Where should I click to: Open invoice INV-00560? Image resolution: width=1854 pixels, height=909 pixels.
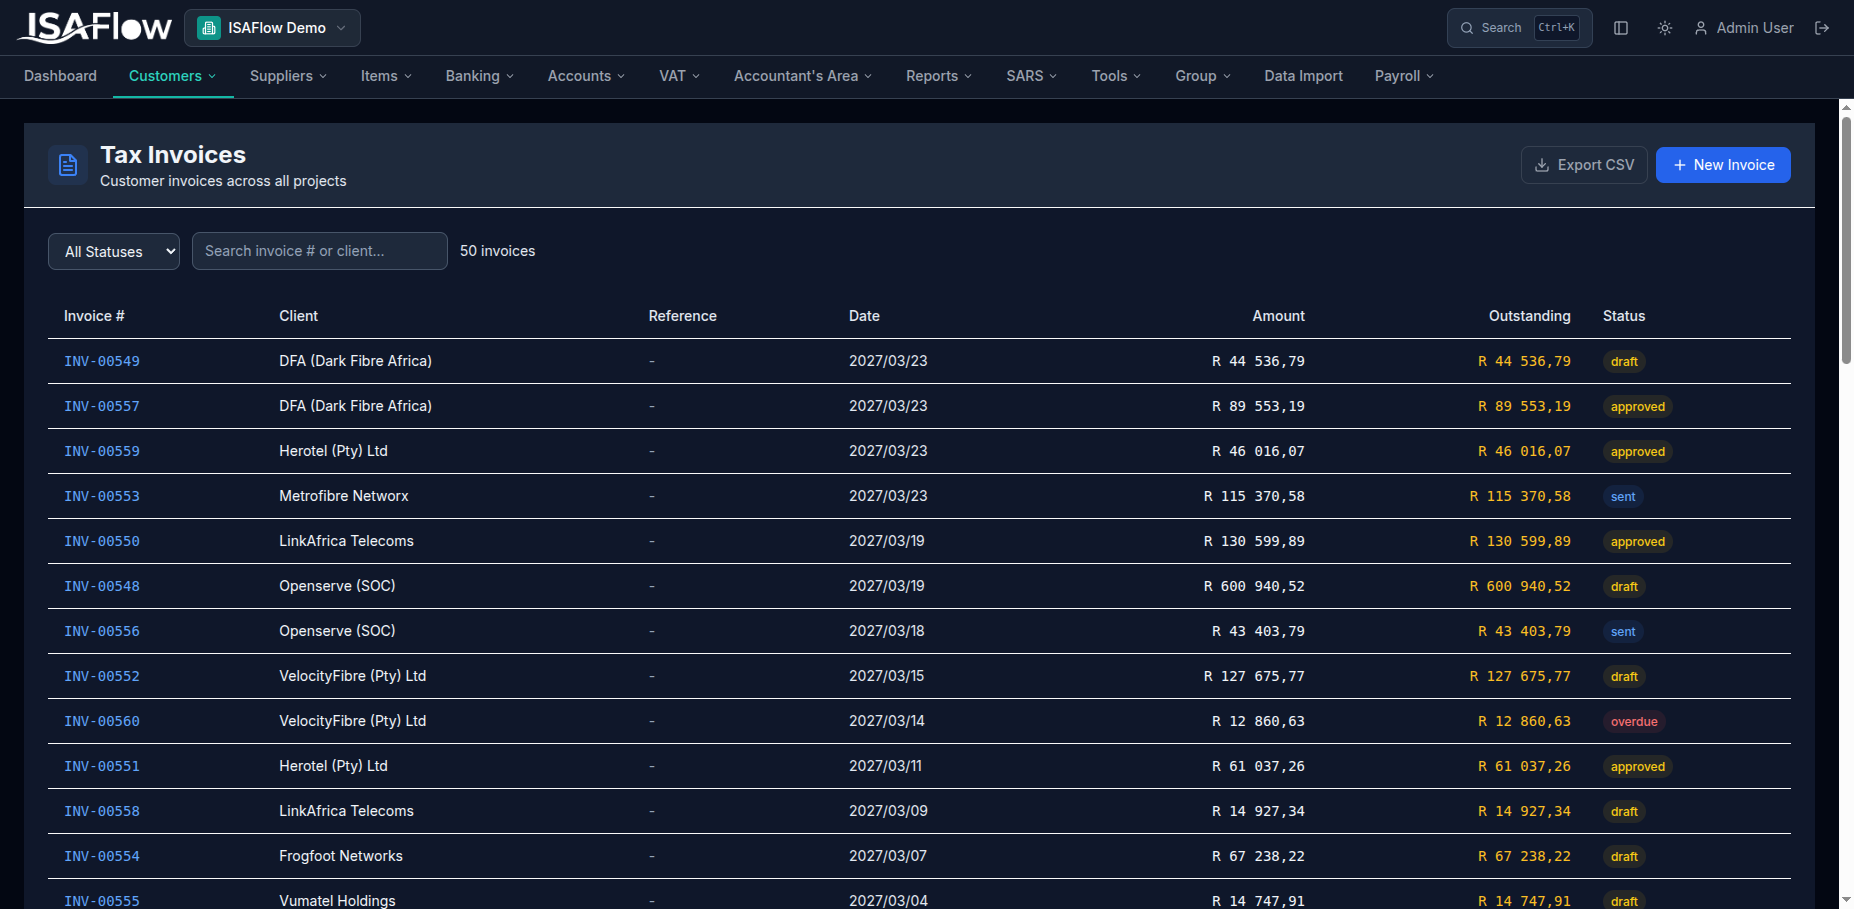click(102, 721)
